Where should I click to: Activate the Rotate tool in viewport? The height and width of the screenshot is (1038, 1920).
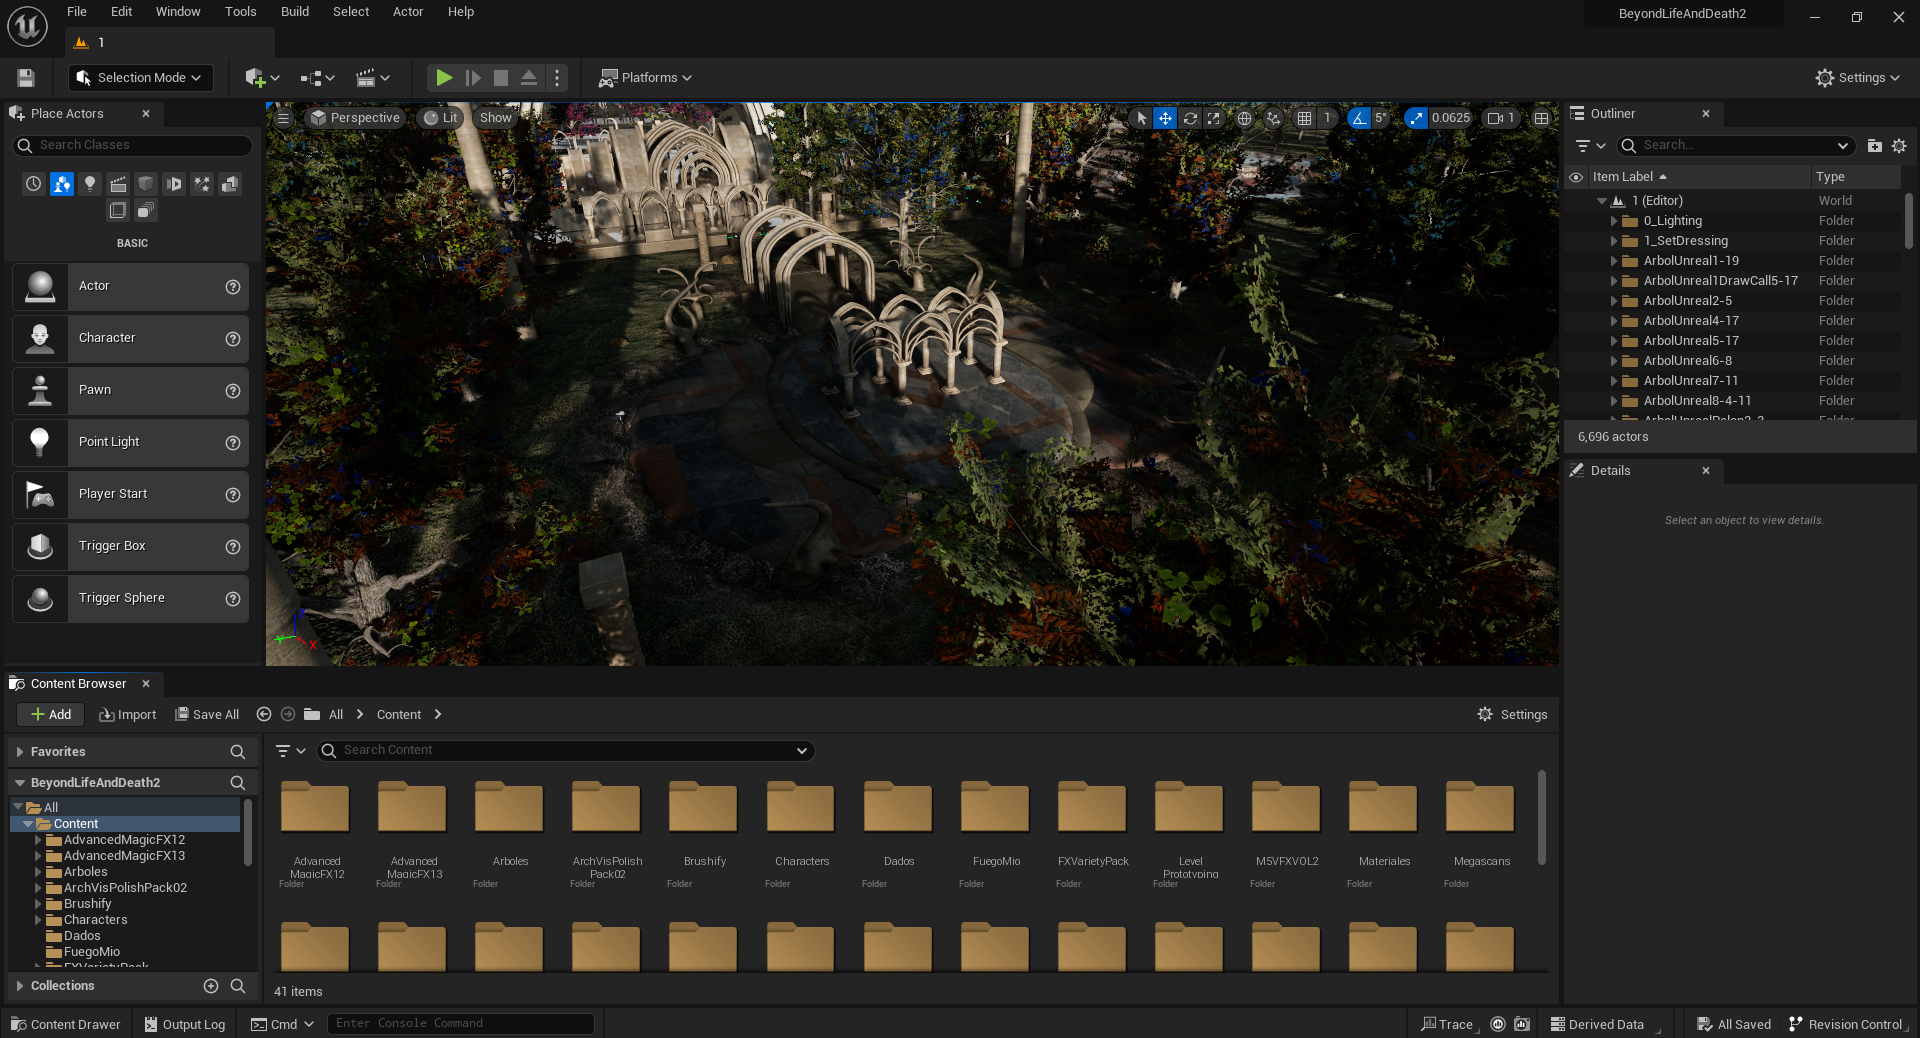click(x=1190, y=118)
